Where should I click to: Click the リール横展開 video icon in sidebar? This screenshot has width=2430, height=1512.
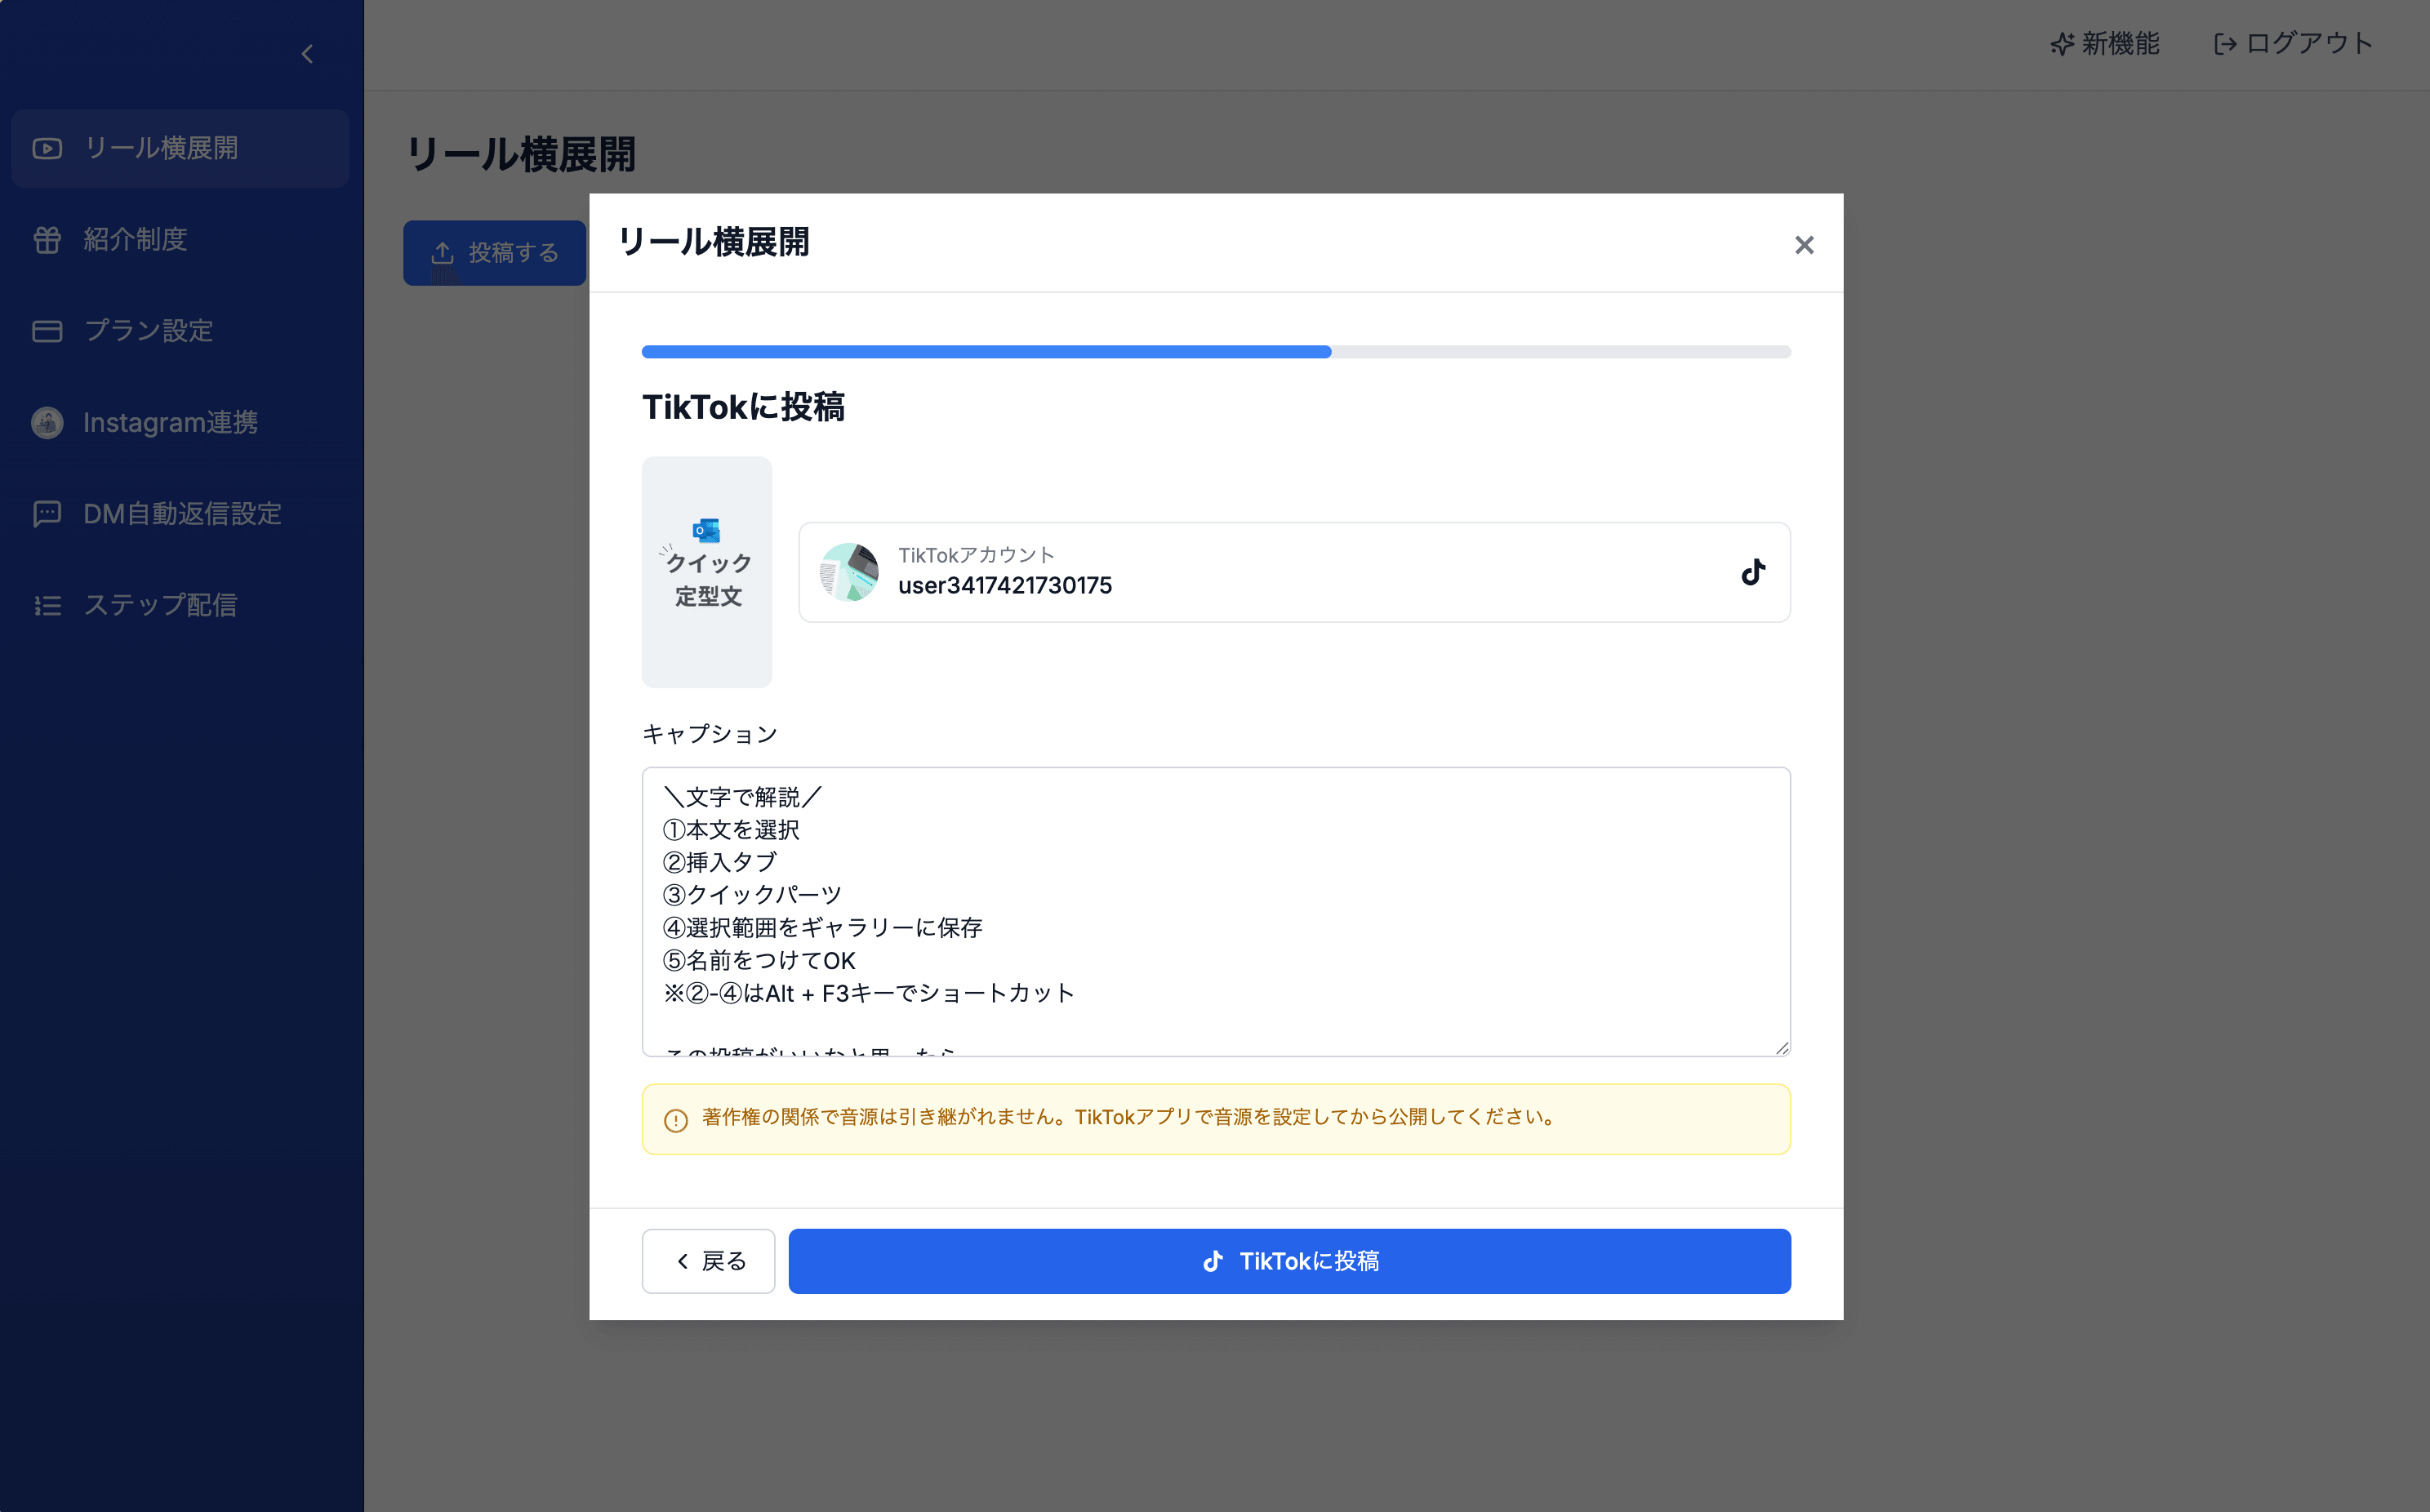[47, 149]
